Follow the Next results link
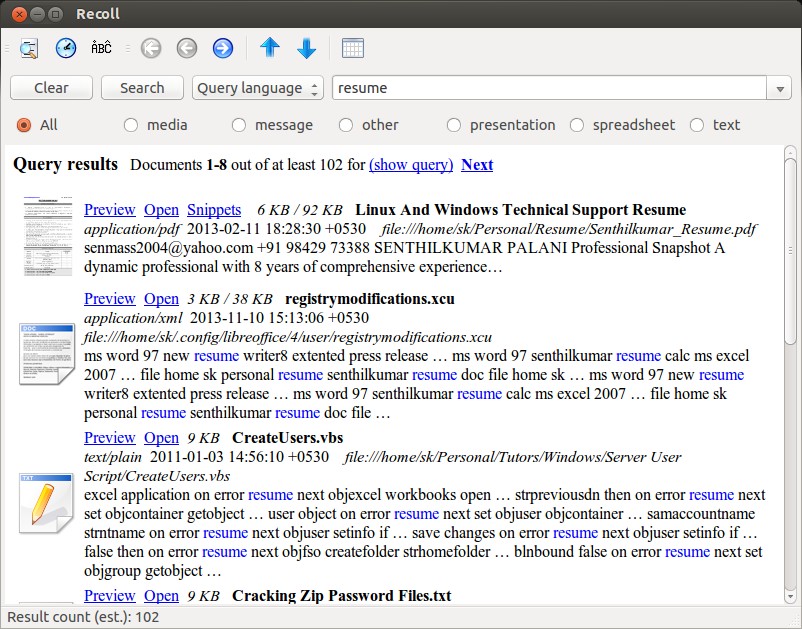802x629 pixels. pos(477,164)
